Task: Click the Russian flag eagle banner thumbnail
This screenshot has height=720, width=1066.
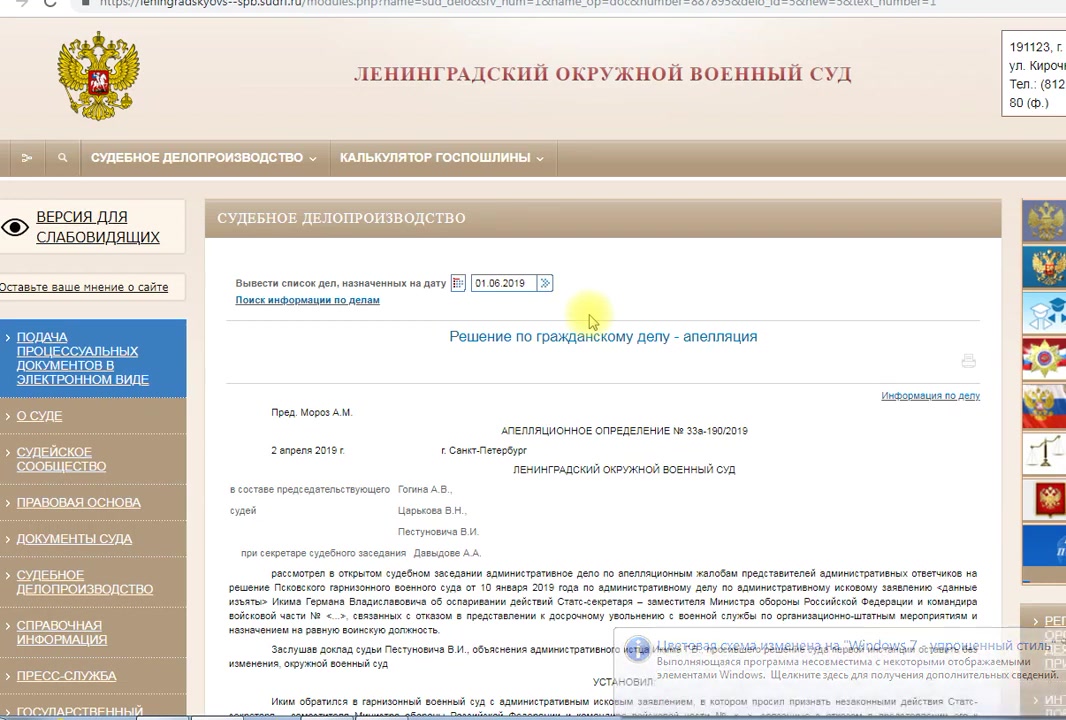Action: [x=1044, y=405]
